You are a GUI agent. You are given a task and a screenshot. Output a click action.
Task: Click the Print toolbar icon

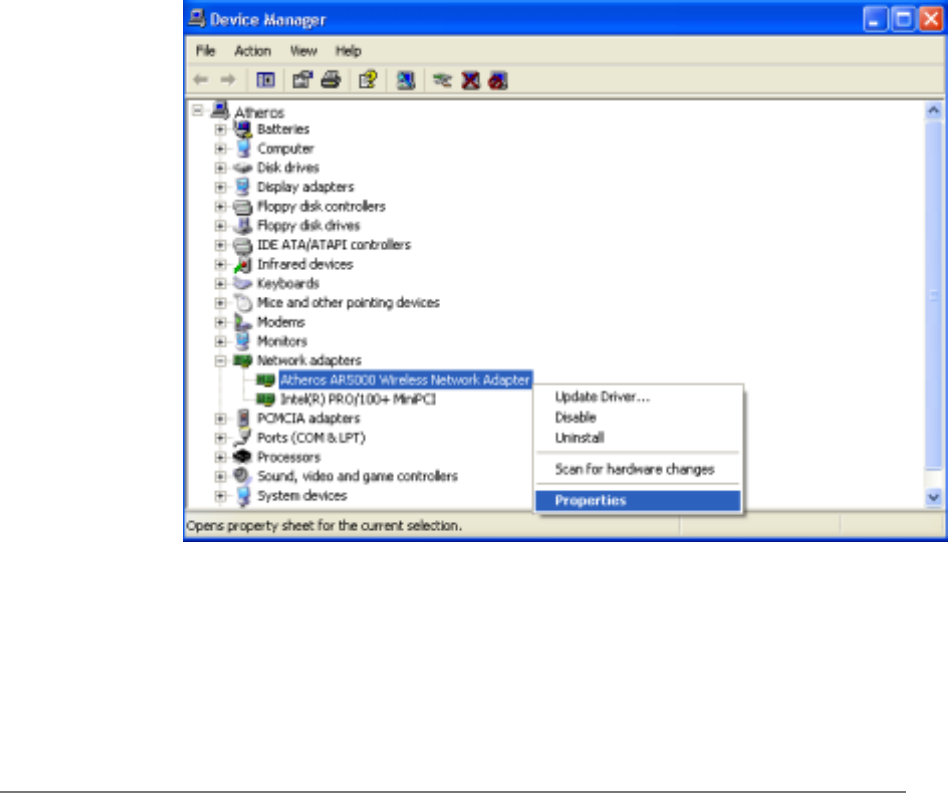(x=331, y=80)
